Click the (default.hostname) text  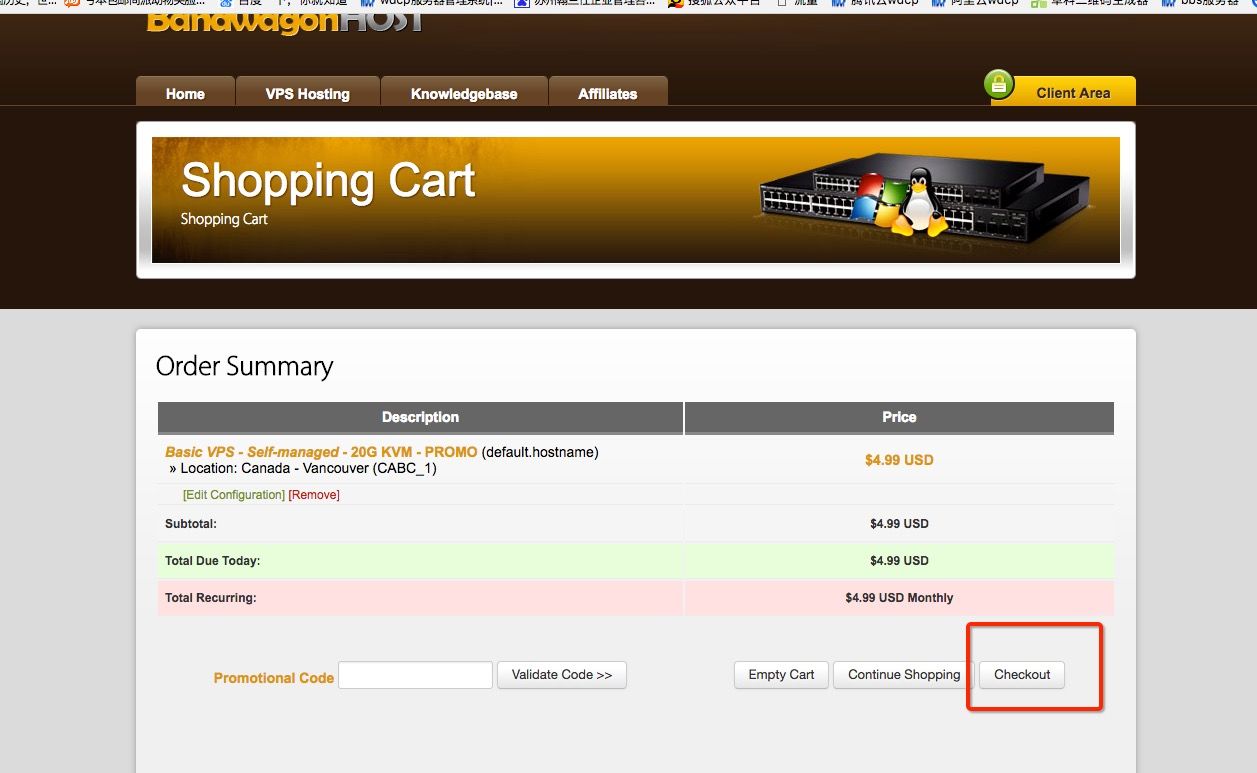tap(540, 452)
